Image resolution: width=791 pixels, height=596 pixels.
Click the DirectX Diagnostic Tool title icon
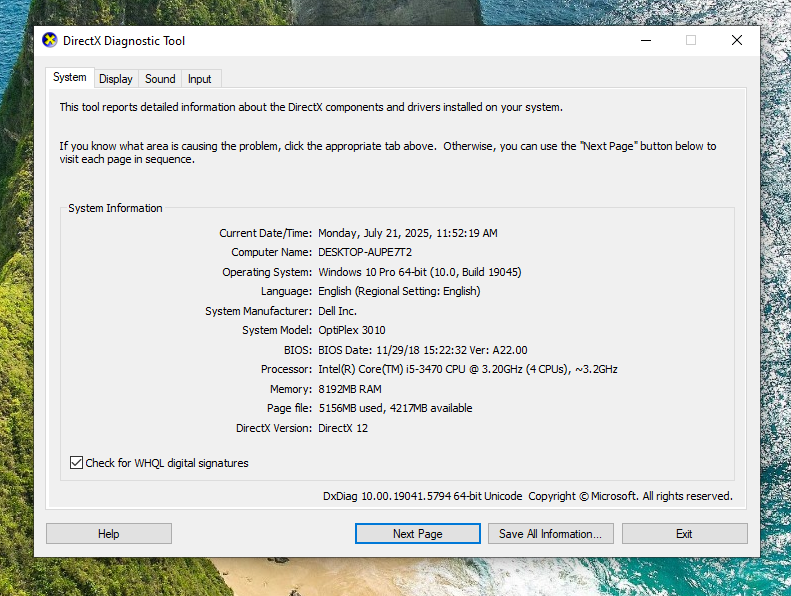click(x=49, y=40)
